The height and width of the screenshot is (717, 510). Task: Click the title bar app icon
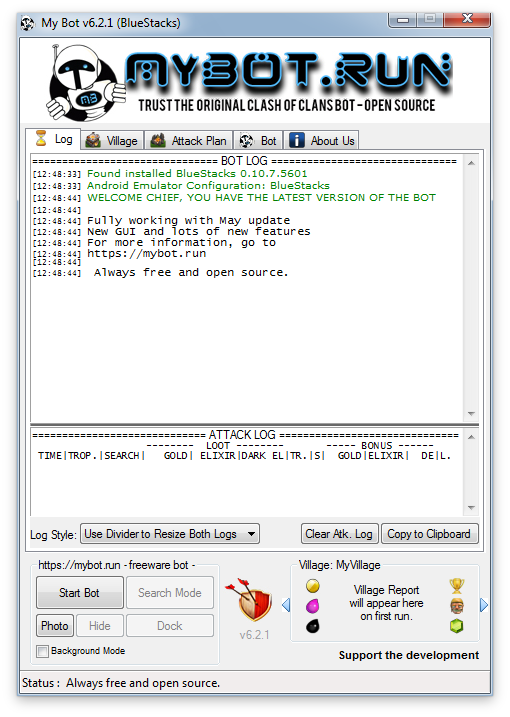click(27, 23)
